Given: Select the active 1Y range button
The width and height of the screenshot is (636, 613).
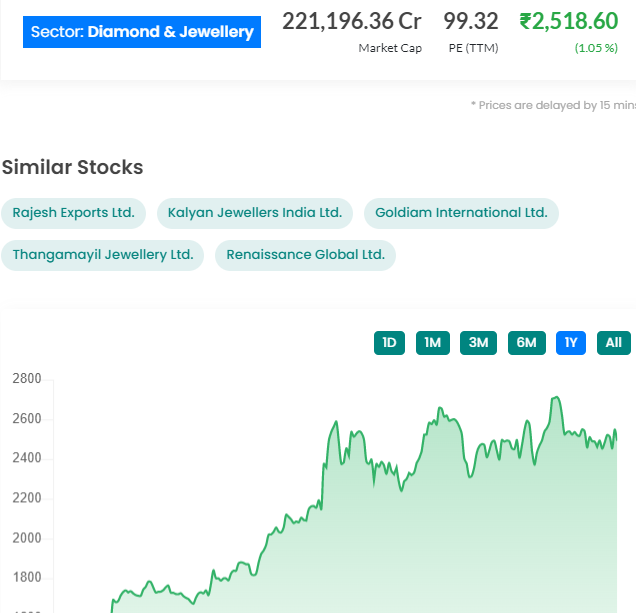Looking at the screenshot, I should tap(571, 343).
